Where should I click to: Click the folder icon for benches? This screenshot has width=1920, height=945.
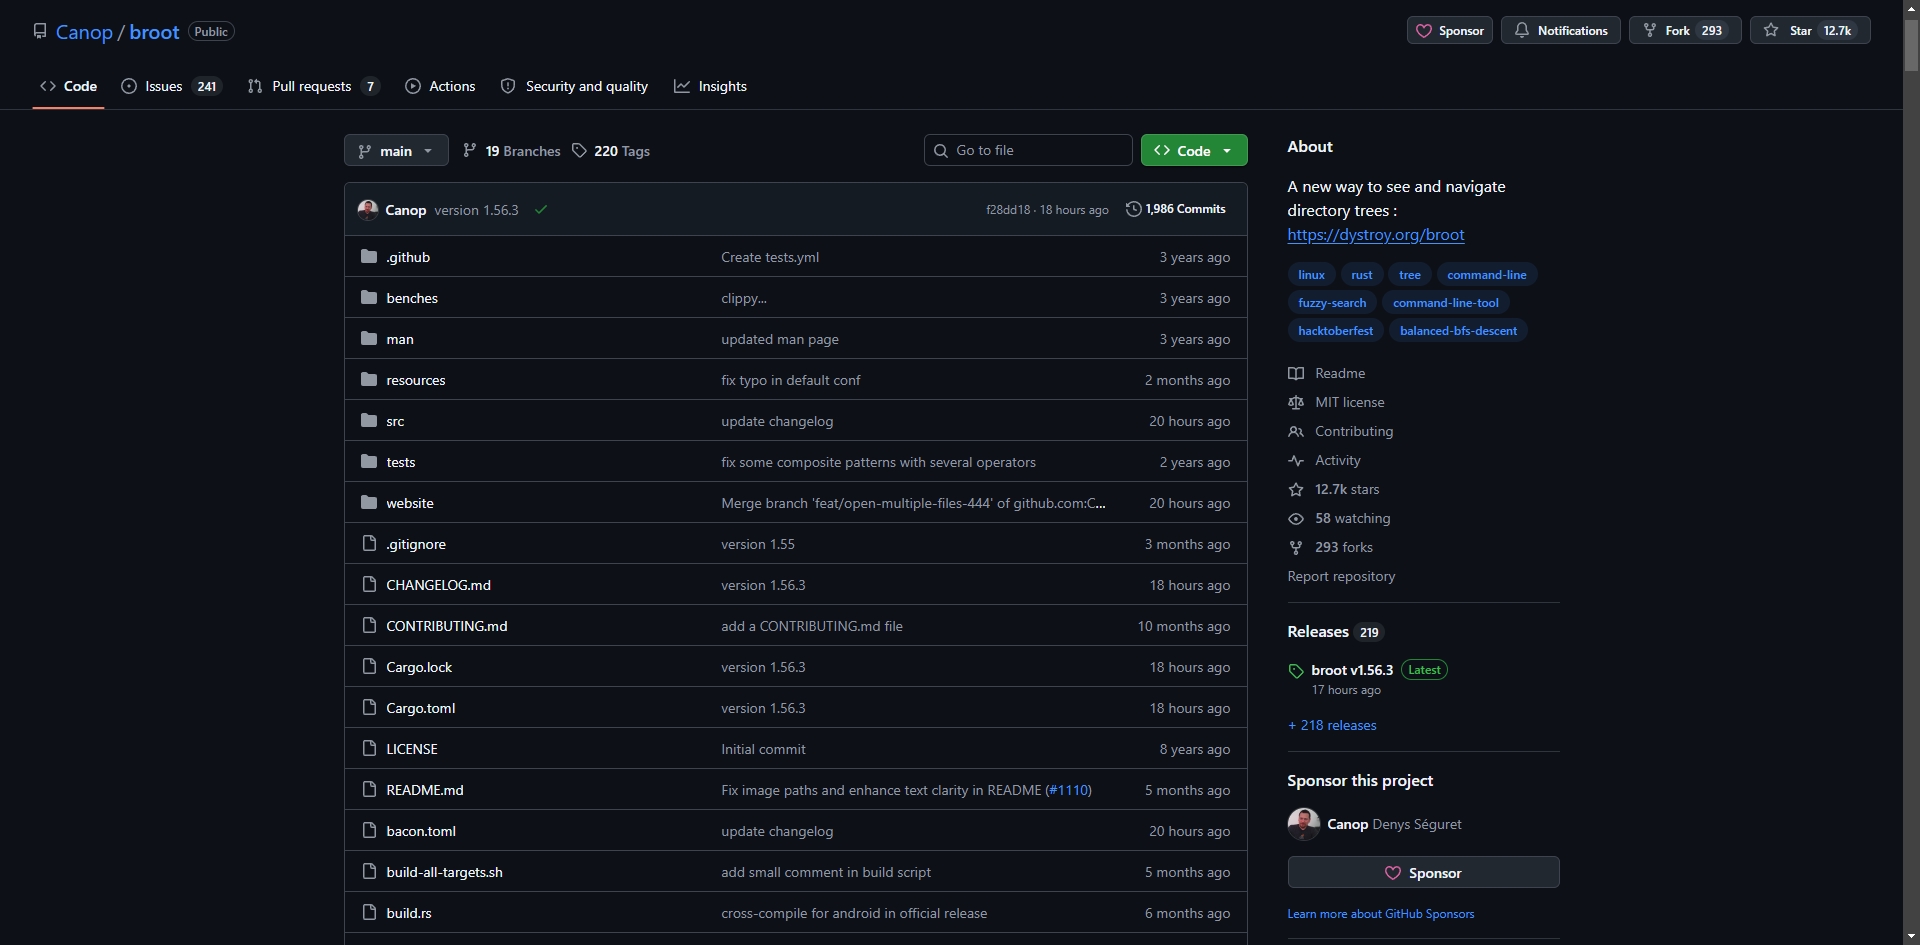point(369,298)
